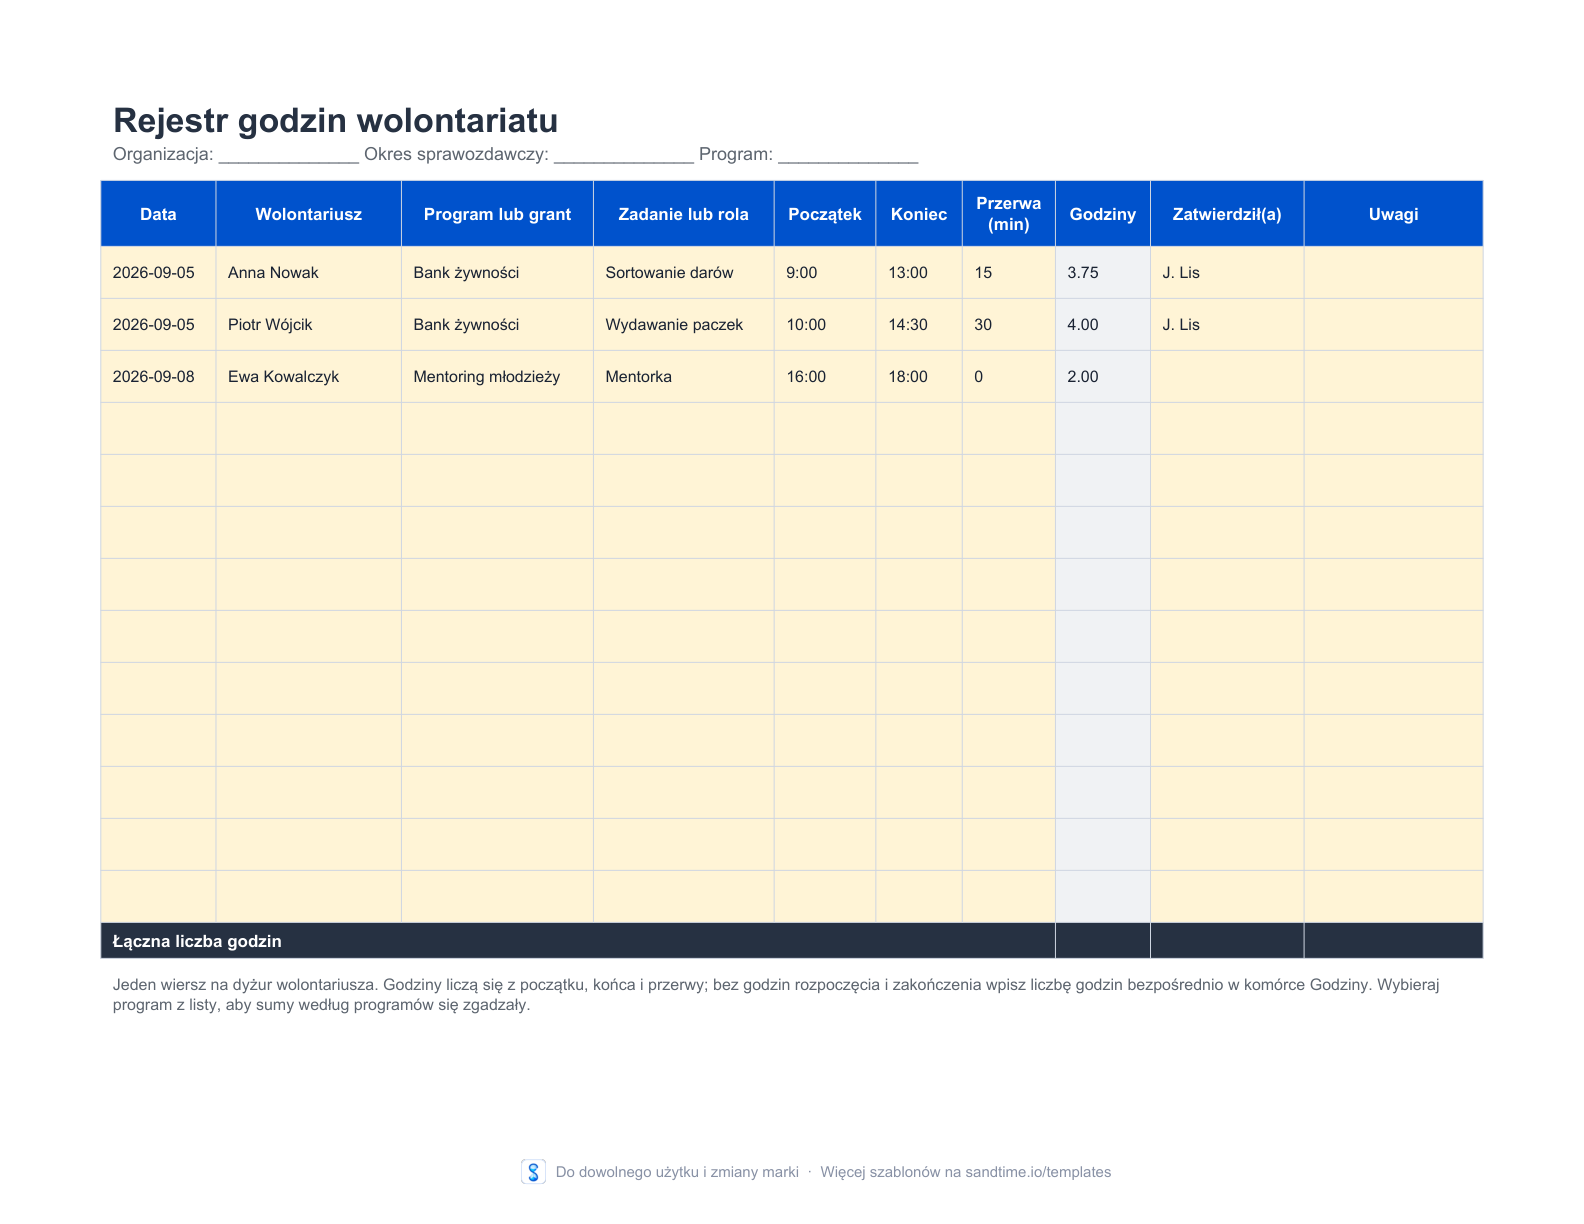Viewport: 1584px width, 1224px height.
Task: Click the 'Mentorka' role cell
Action: (684, 376)
